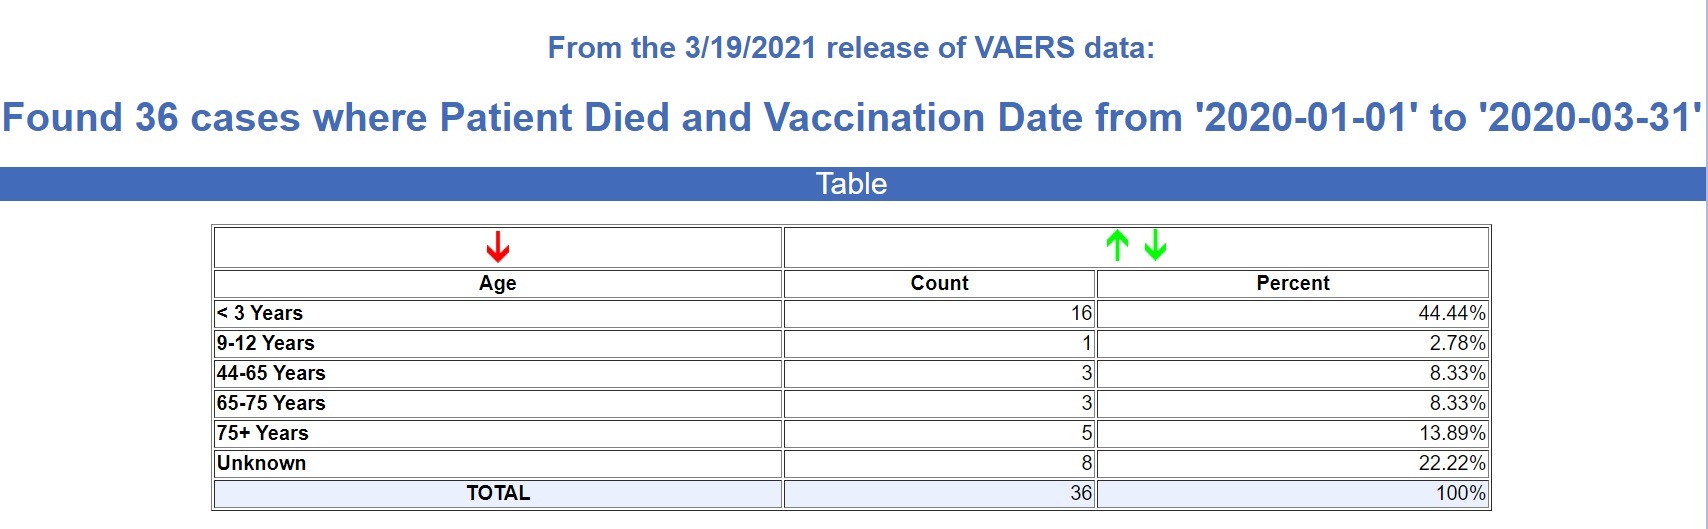Click the Percent column header
Image resolution: width=1708 pixels, height=529 pixels.
(1292, 283)
